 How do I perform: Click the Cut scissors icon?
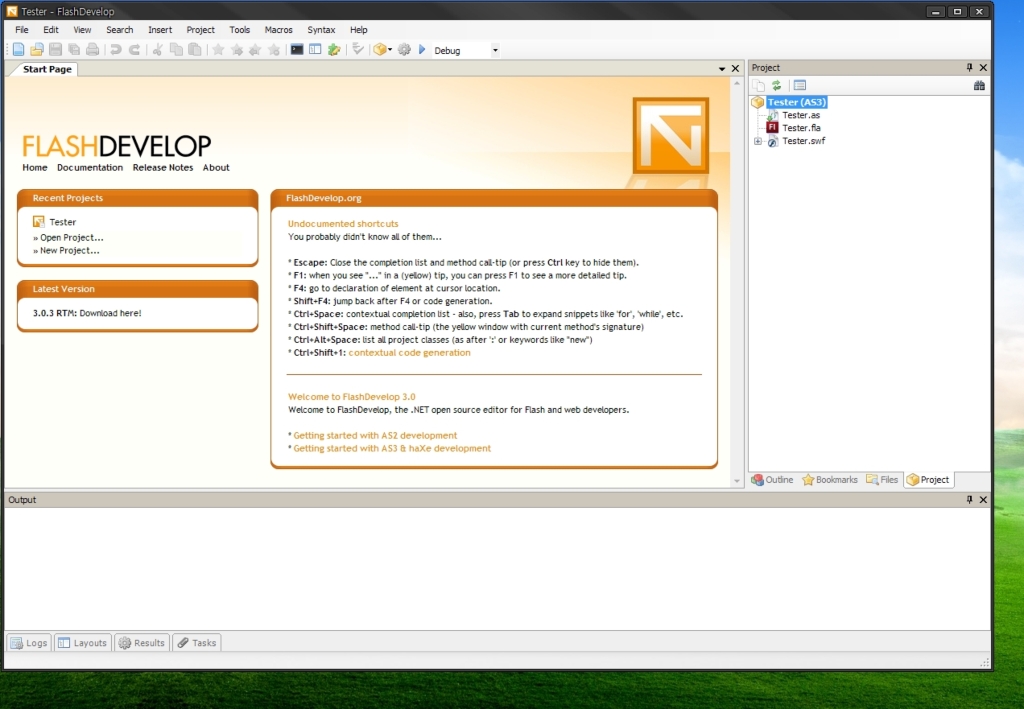[x=157, y=50]
